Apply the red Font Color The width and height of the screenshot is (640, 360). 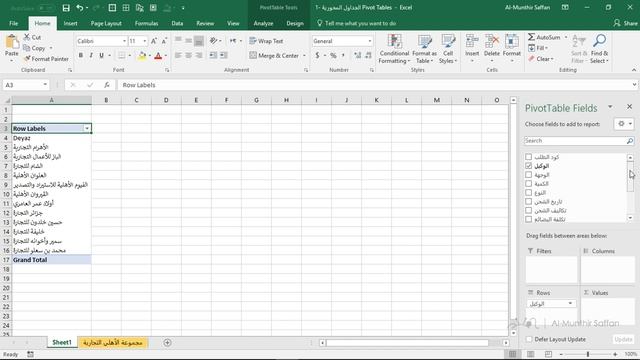[158, 56]
